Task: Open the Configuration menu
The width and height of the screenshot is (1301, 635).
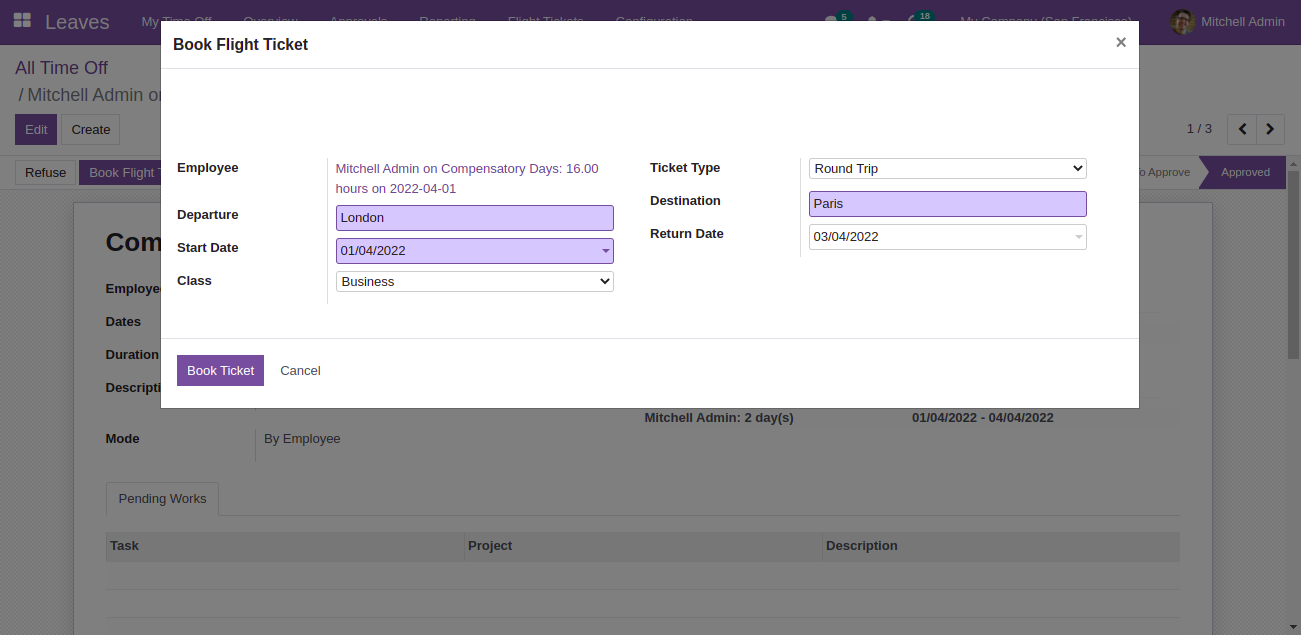Action: tap(653, 20)
